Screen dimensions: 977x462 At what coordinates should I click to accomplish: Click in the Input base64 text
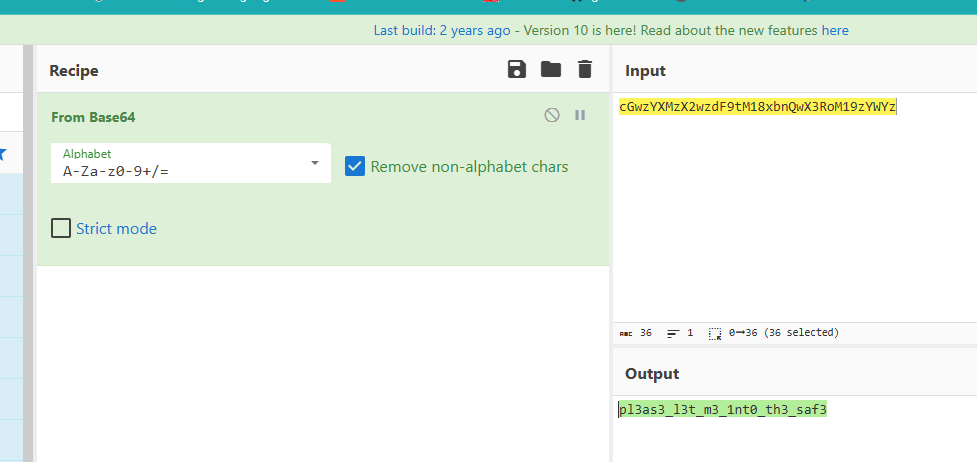point(757,107)
